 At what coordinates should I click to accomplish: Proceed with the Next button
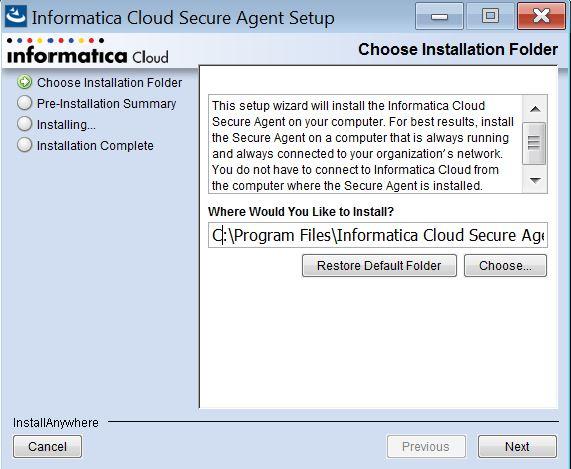517,446
